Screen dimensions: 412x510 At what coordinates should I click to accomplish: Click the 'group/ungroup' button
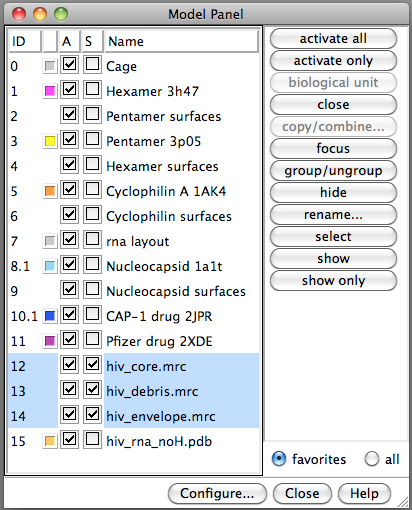click(333, 171)
